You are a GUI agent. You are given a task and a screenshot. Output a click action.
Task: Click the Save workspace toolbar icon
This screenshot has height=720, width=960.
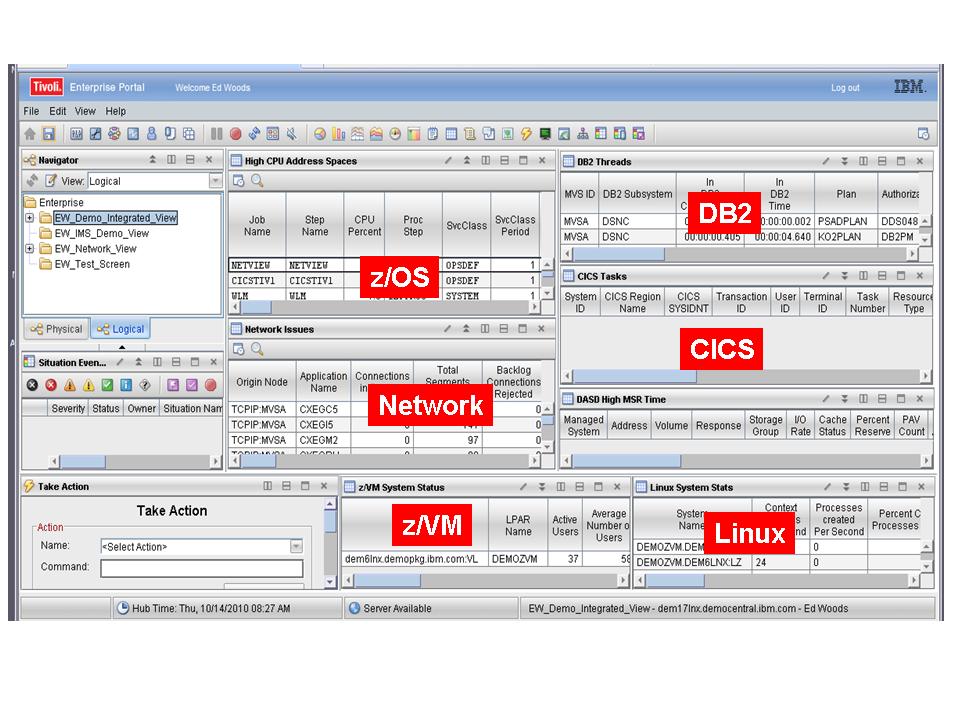[x=48, y=133]
